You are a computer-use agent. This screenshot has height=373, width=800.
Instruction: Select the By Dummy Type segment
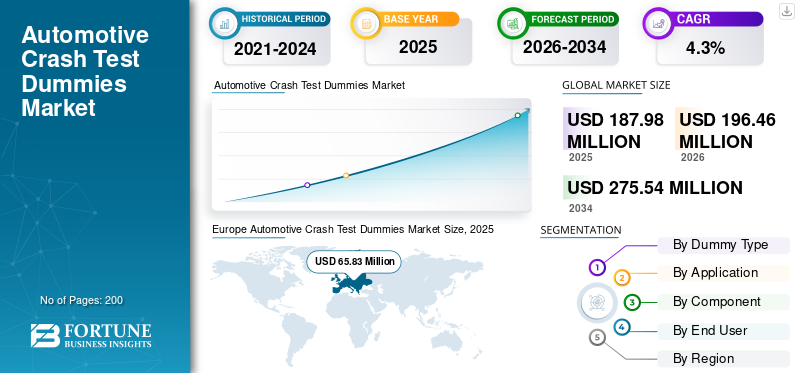[723, 245]
